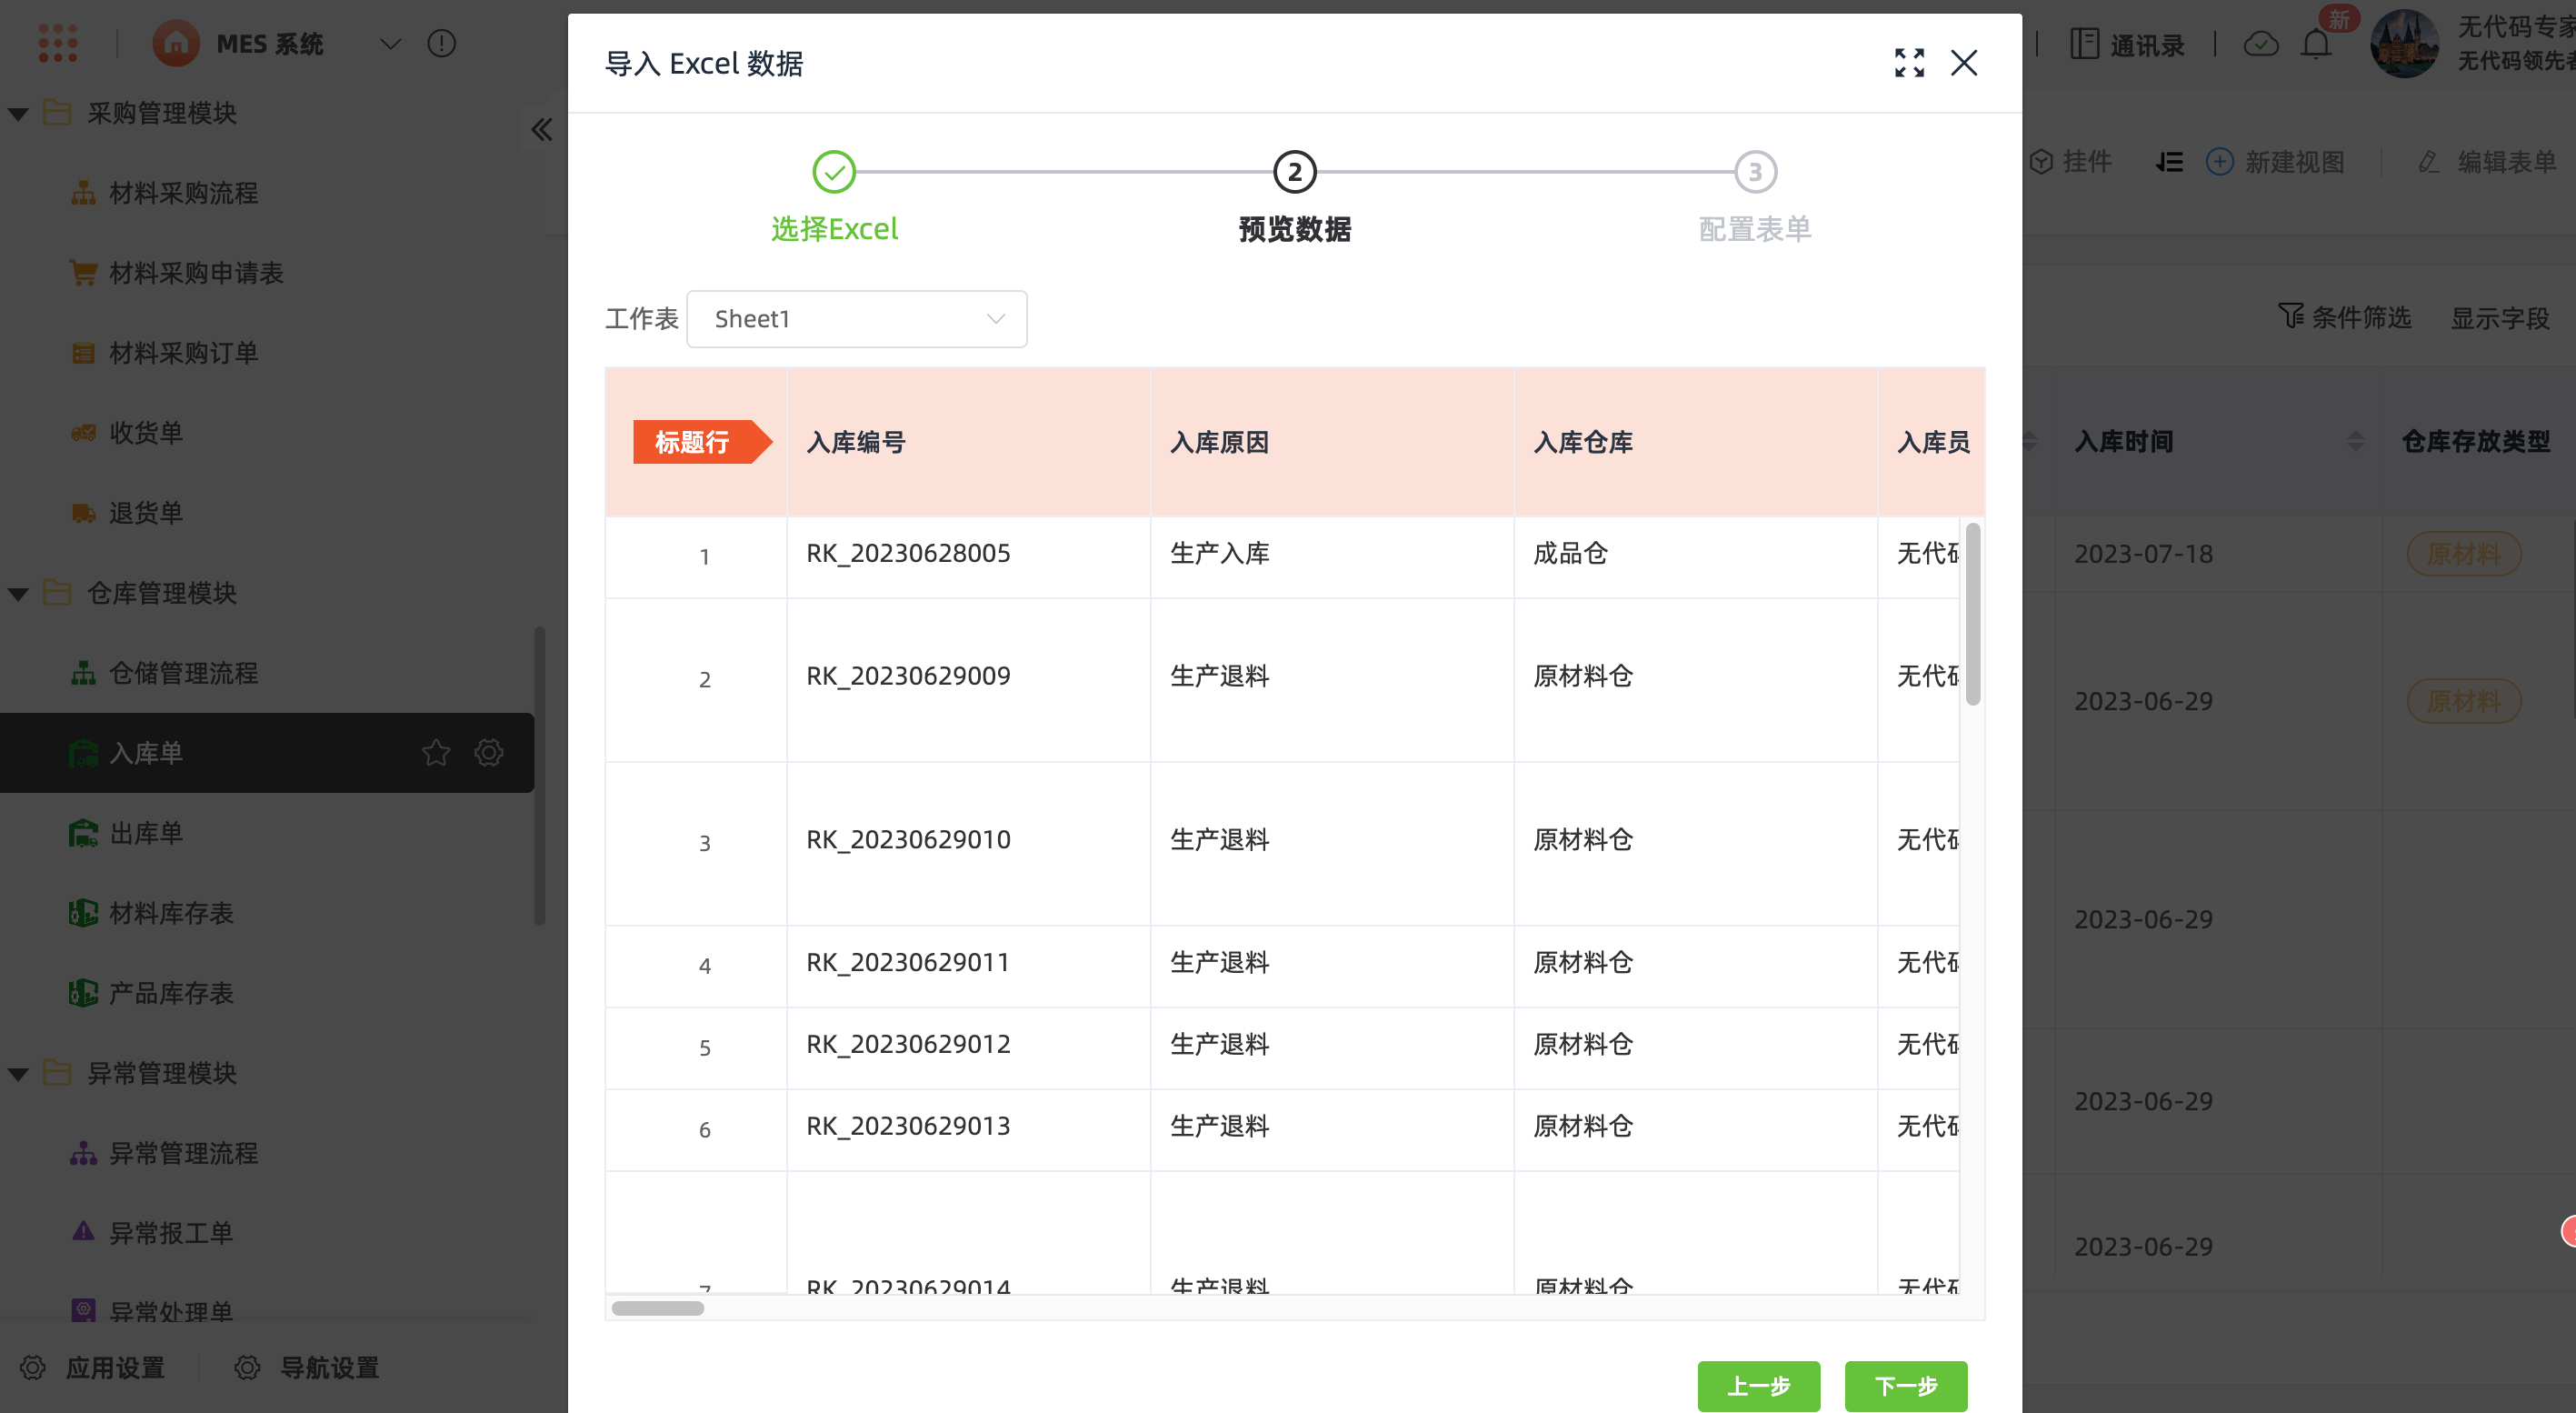
Task: Collapse the left sidebar with double-chevron
Action: tap(541, 129)
